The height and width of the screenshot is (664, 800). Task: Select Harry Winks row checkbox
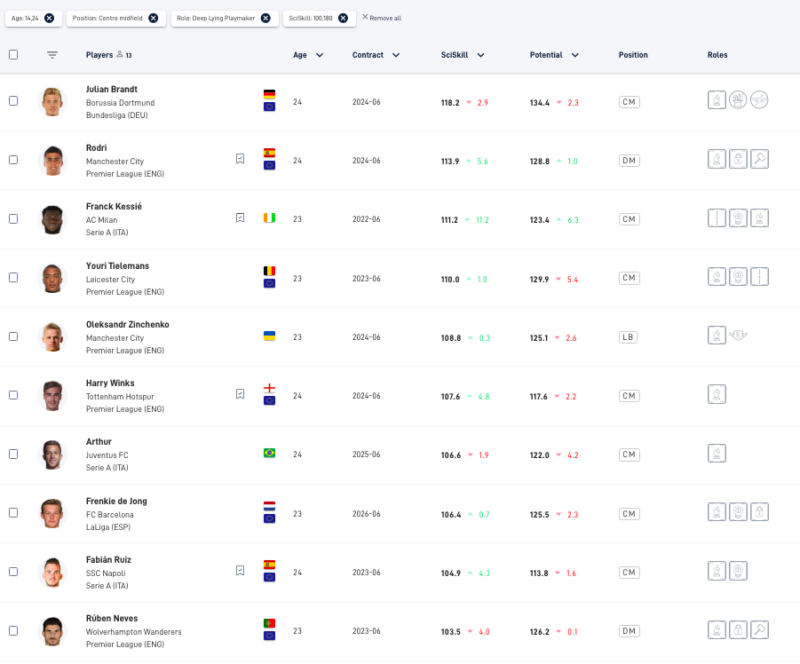13,396
